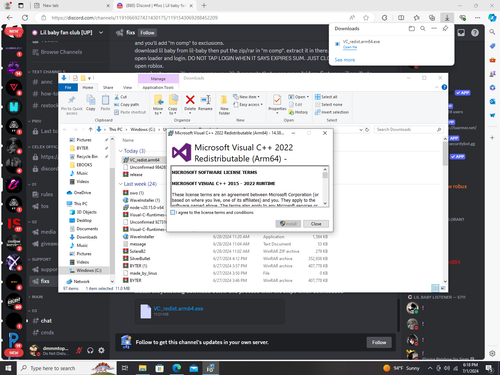Toggle Discord deafen headphones icon

tap(90, 350)
